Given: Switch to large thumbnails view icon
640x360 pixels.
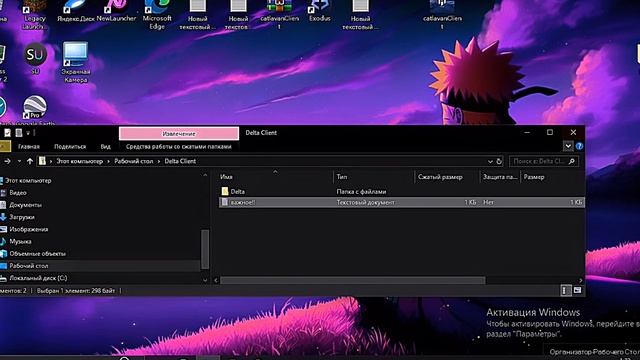Looking at the screenshot, I should tap(577, 290).
